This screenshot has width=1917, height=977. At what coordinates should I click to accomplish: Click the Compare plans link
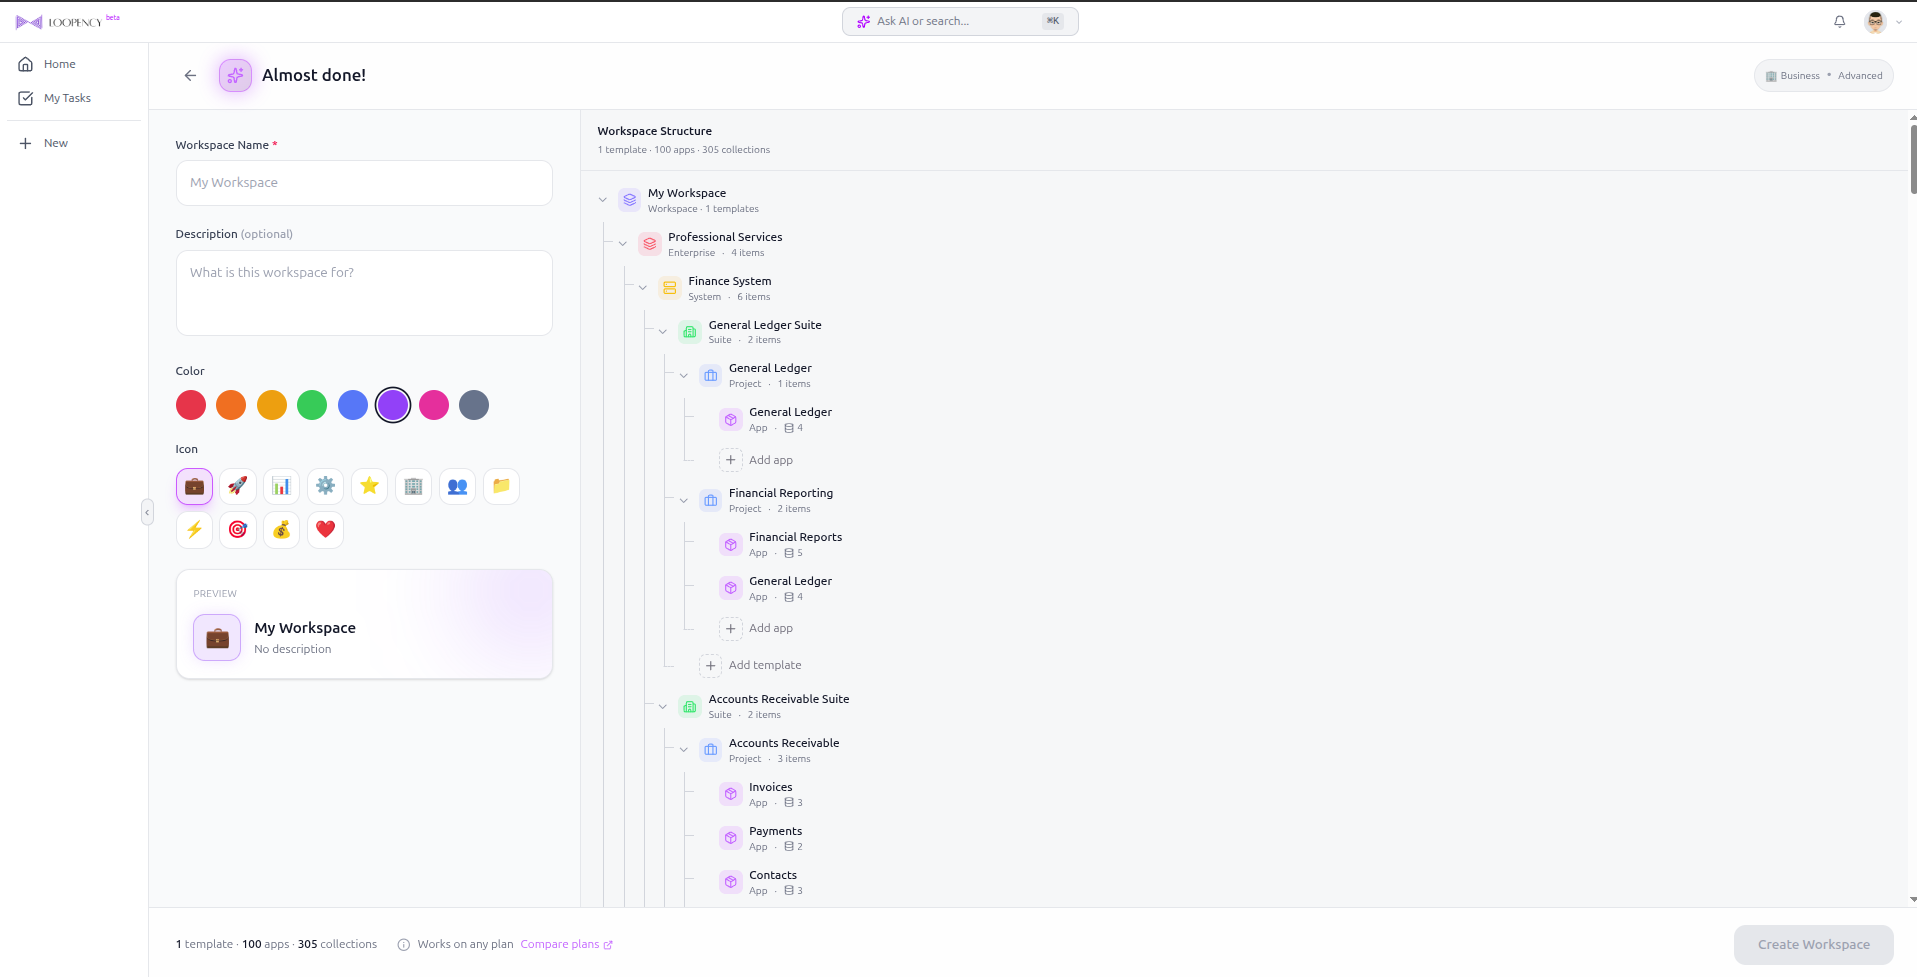(x=561, y=944)
